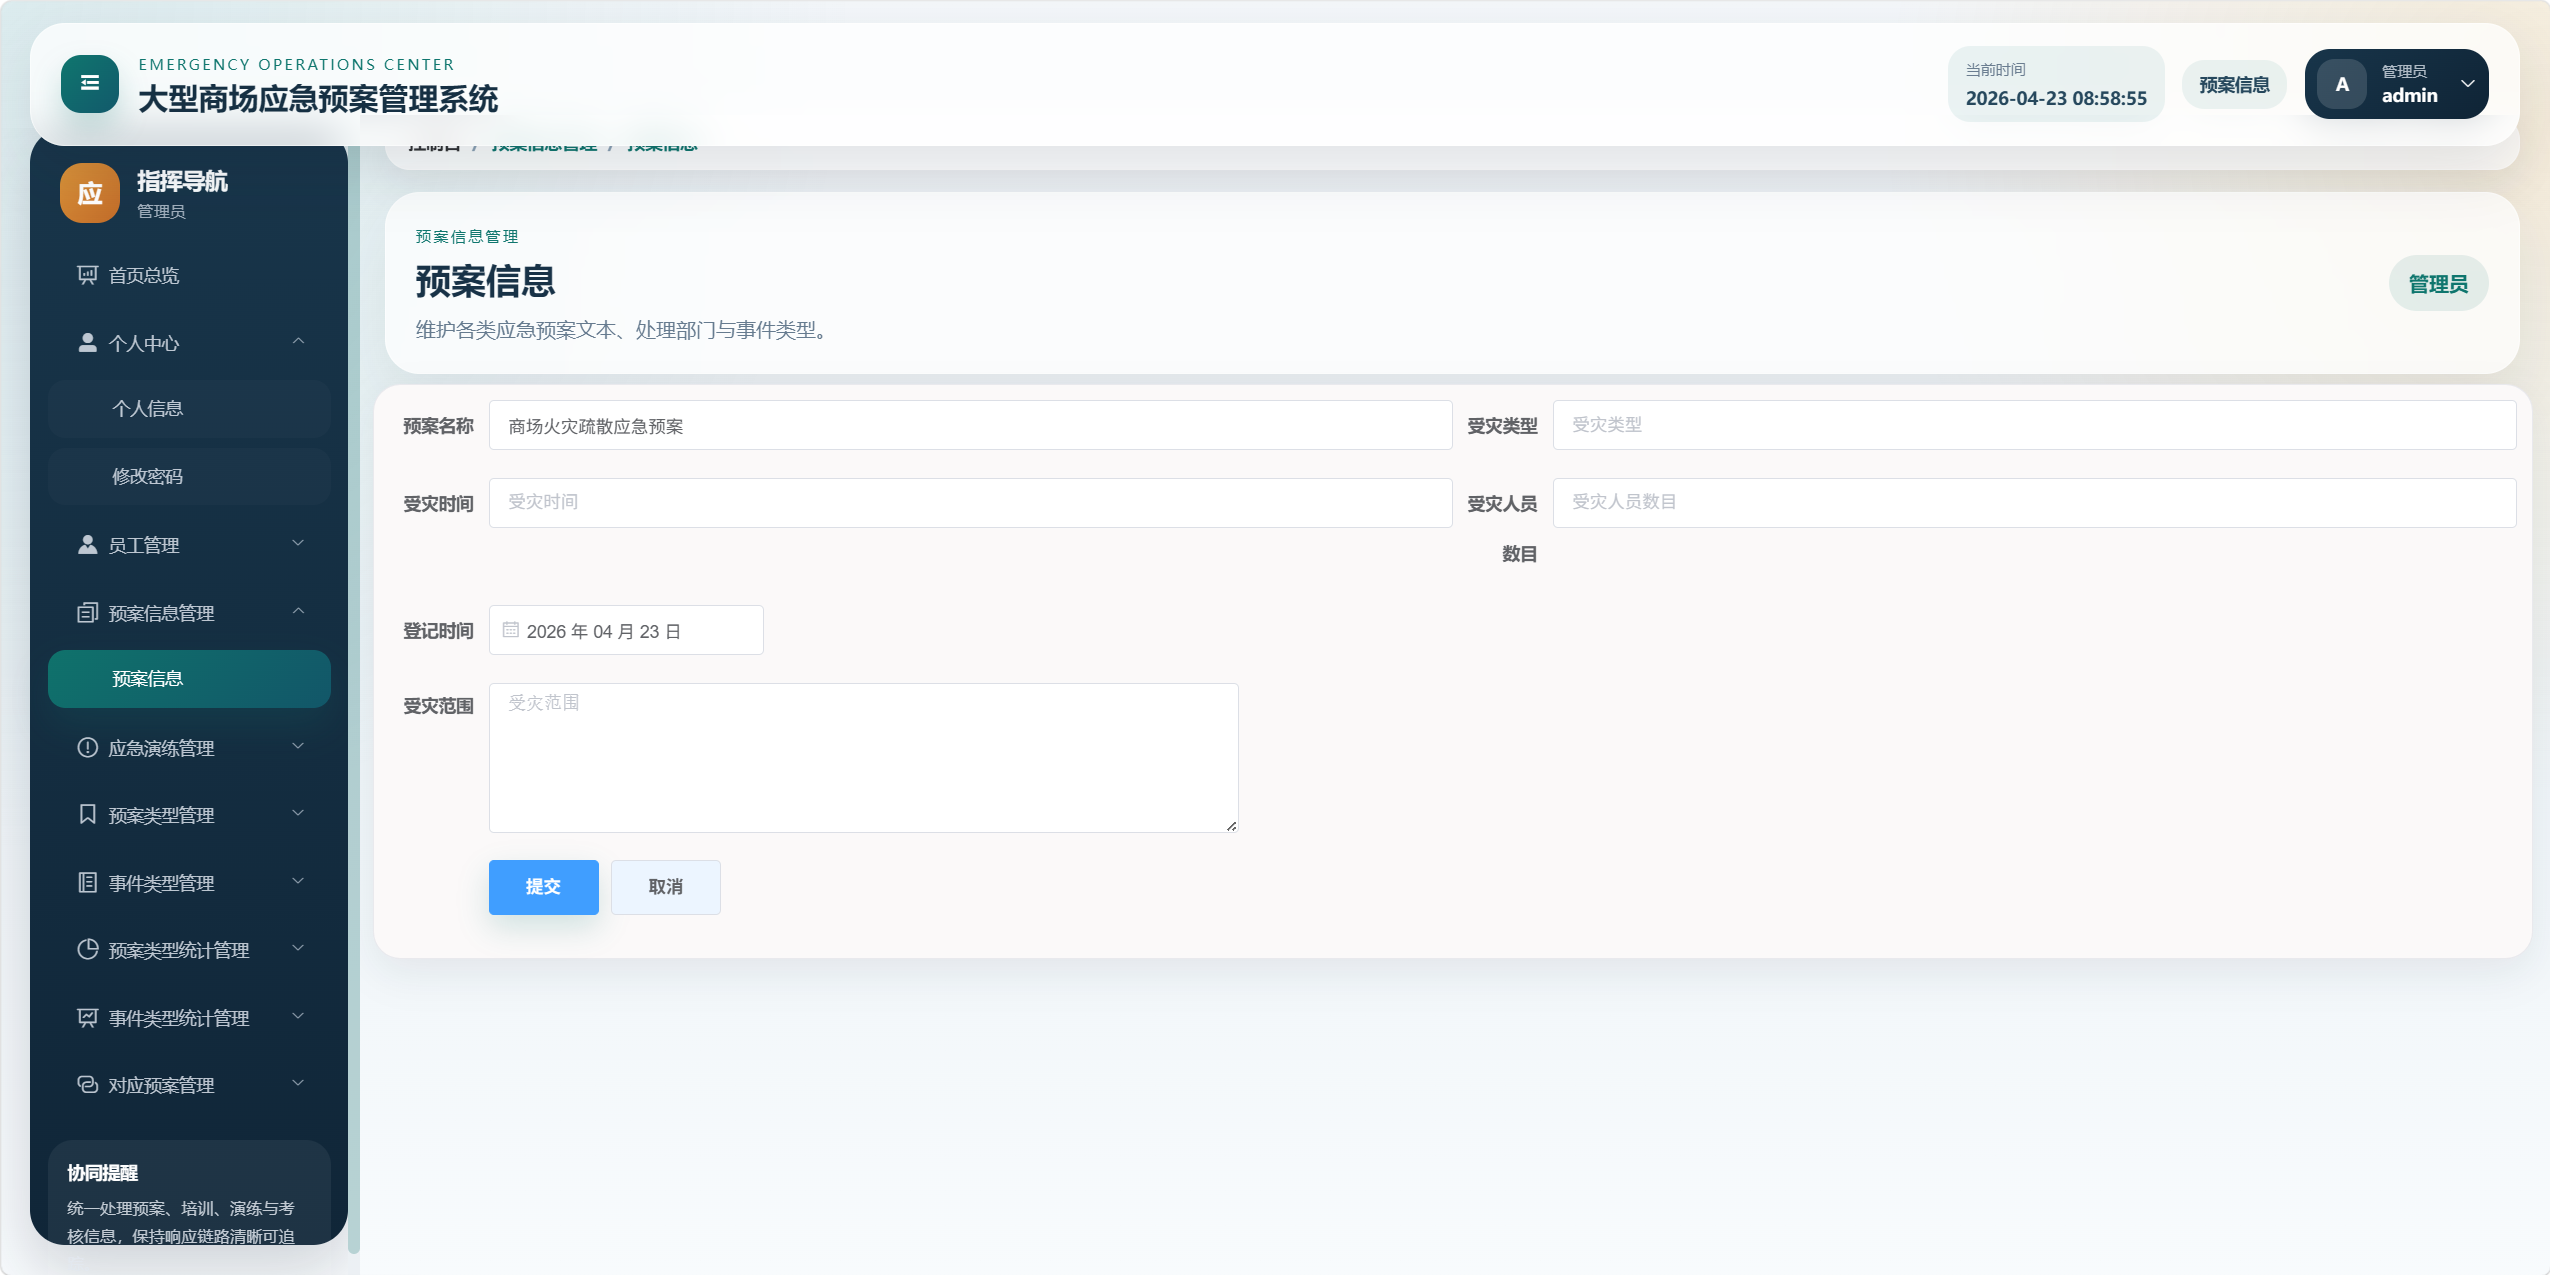
Task: Expand the 事件类型统计管理 section
Action: 298,1017
